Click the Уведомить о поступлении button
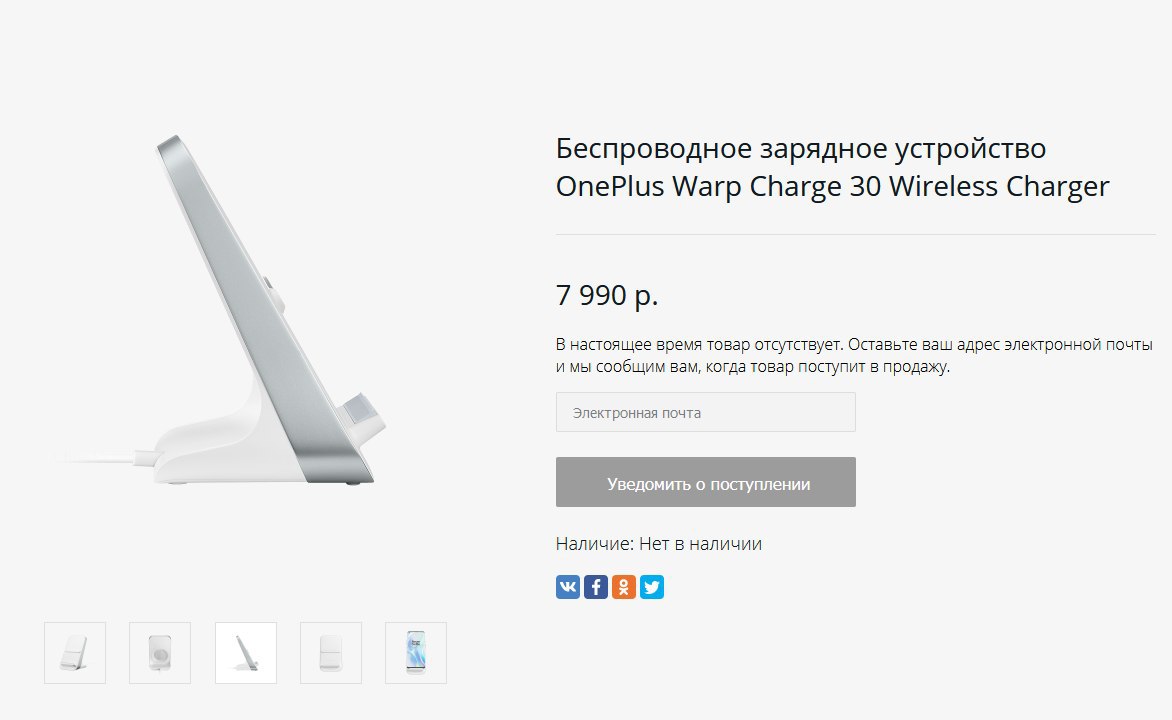Image resolution: width=1172 pixels, height=720 pixels. [x=706, y=482]
